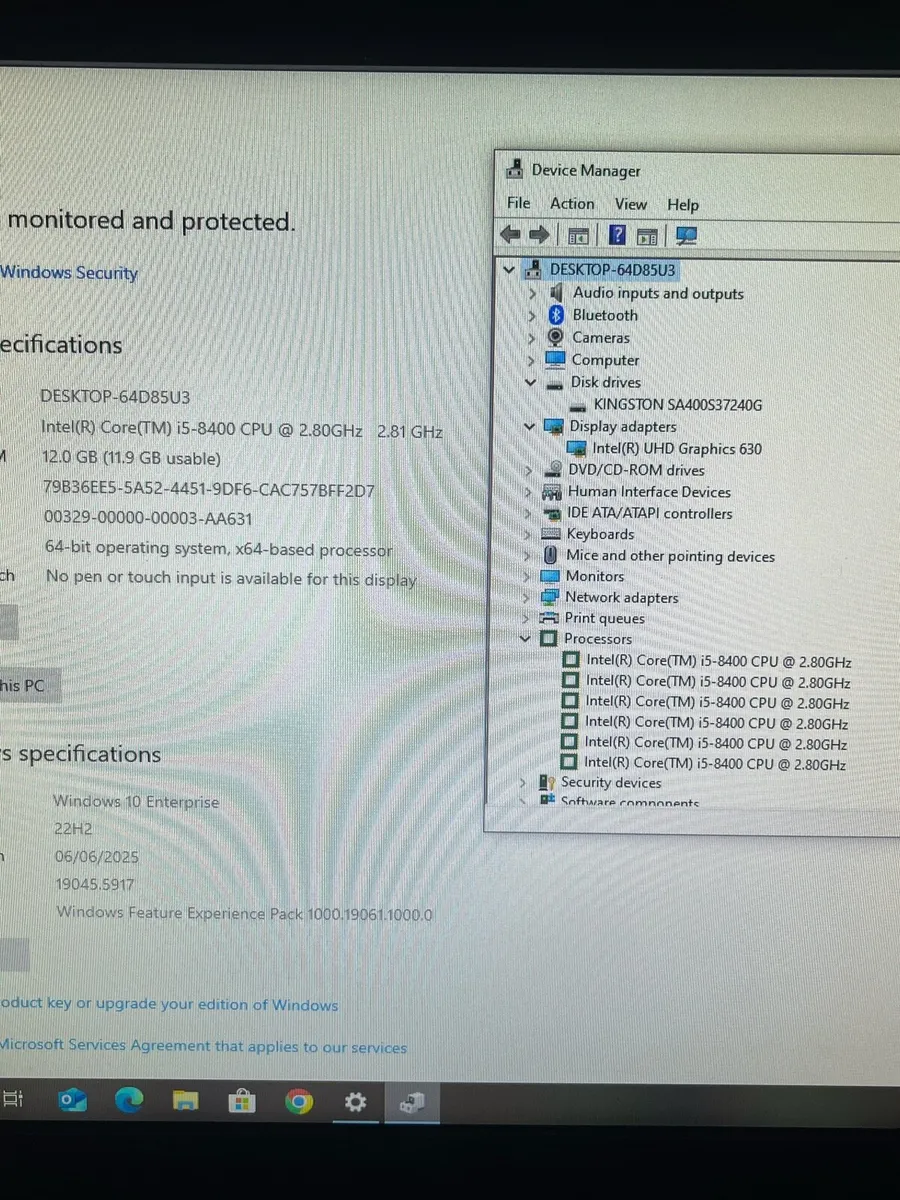Switch to Settings via taskbar gear icon
The width and height of the screenshot is (900, 1200).
[x=355, y=1102]
